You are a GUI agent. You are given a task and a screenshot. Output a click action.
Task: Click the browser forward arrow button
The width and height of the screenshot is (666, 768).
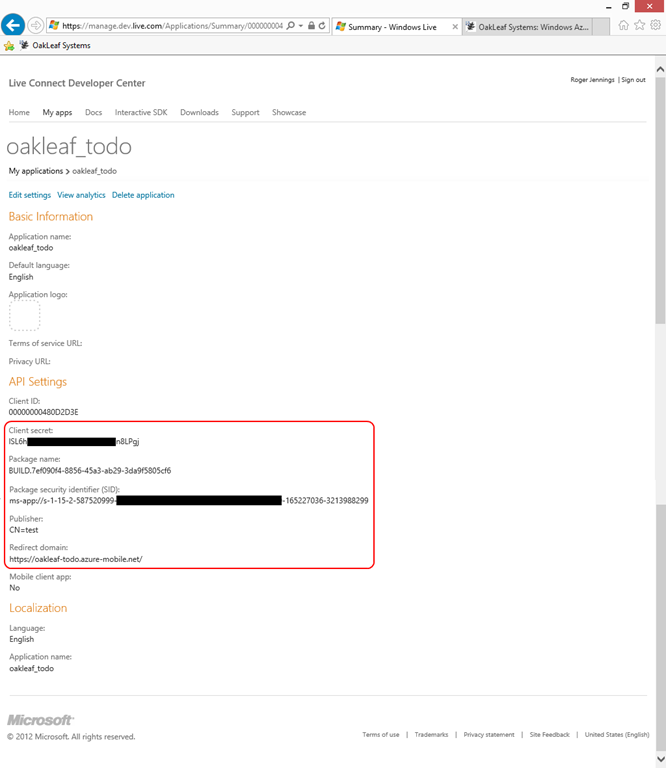click(x=35, y=25)
